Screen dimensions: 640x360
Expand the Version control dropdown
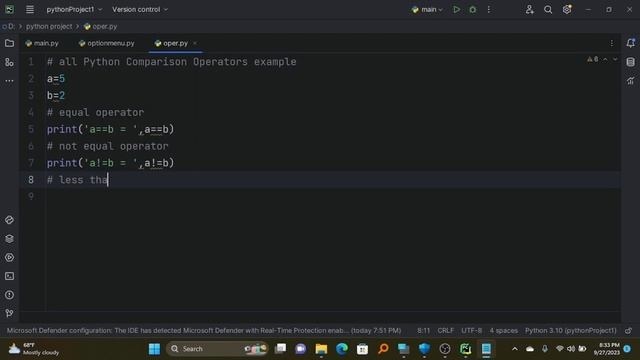point(140,9)
